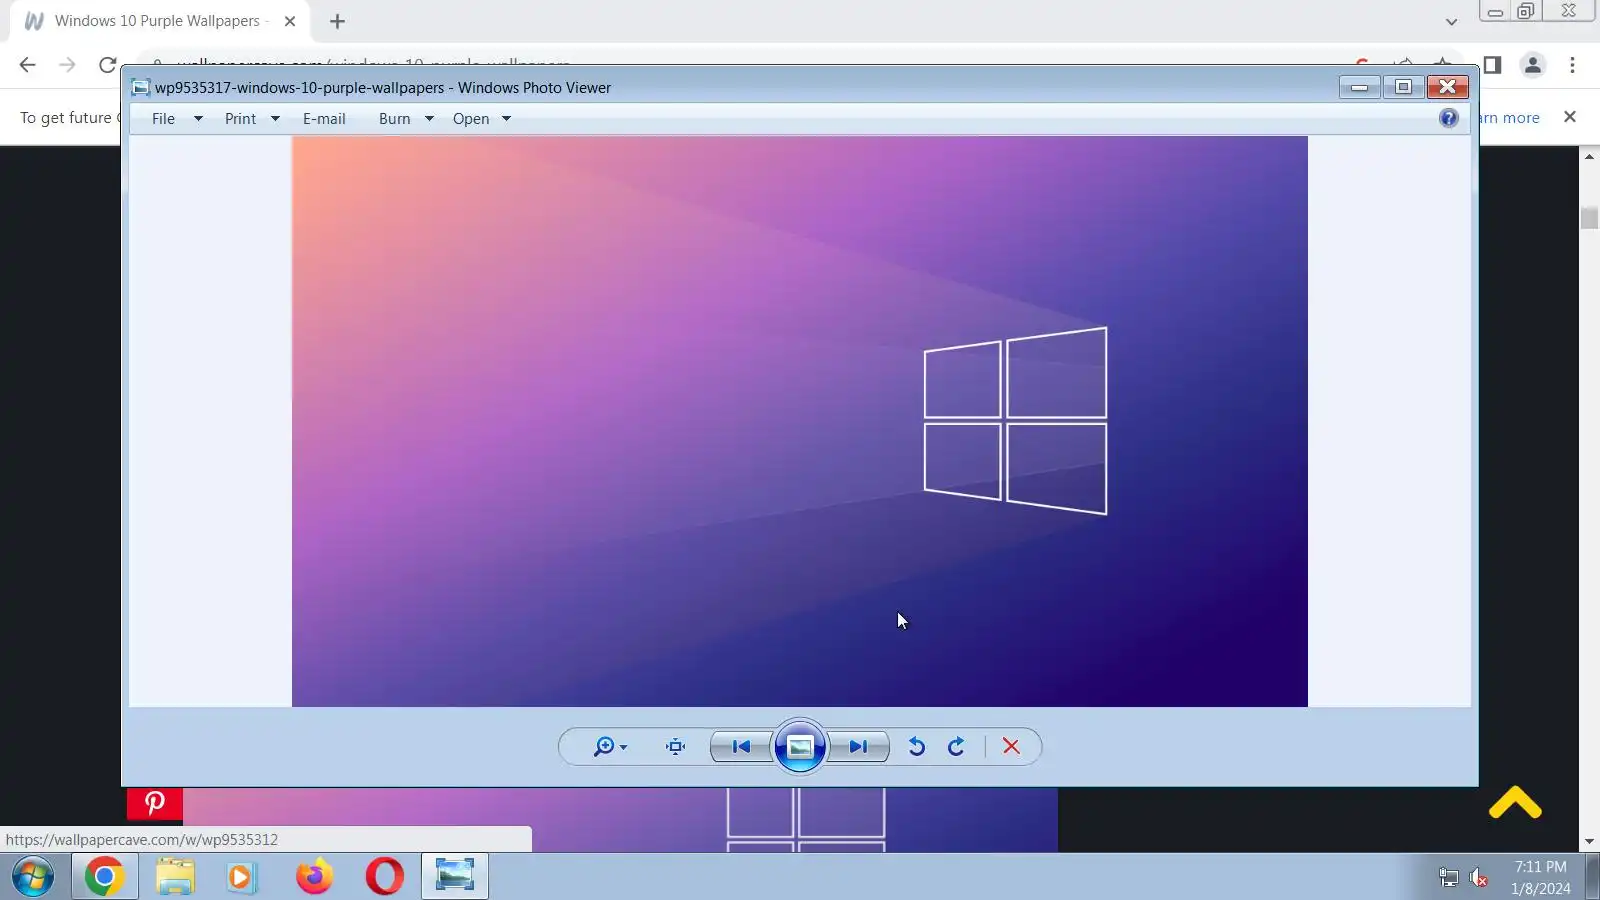Rotate the photo counterclockwise
The width and height of the screenshot is (1600, 900).
tap(916, 747)
